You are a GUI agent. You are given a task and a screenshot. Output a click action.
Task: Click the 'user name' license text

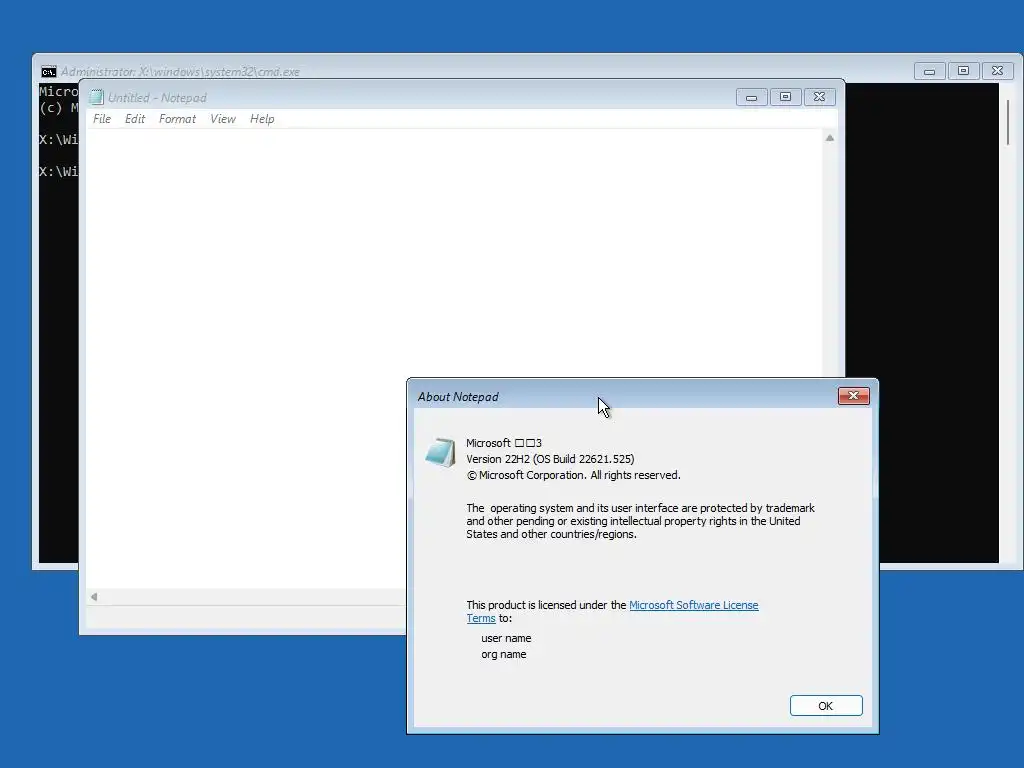point(506,638)
